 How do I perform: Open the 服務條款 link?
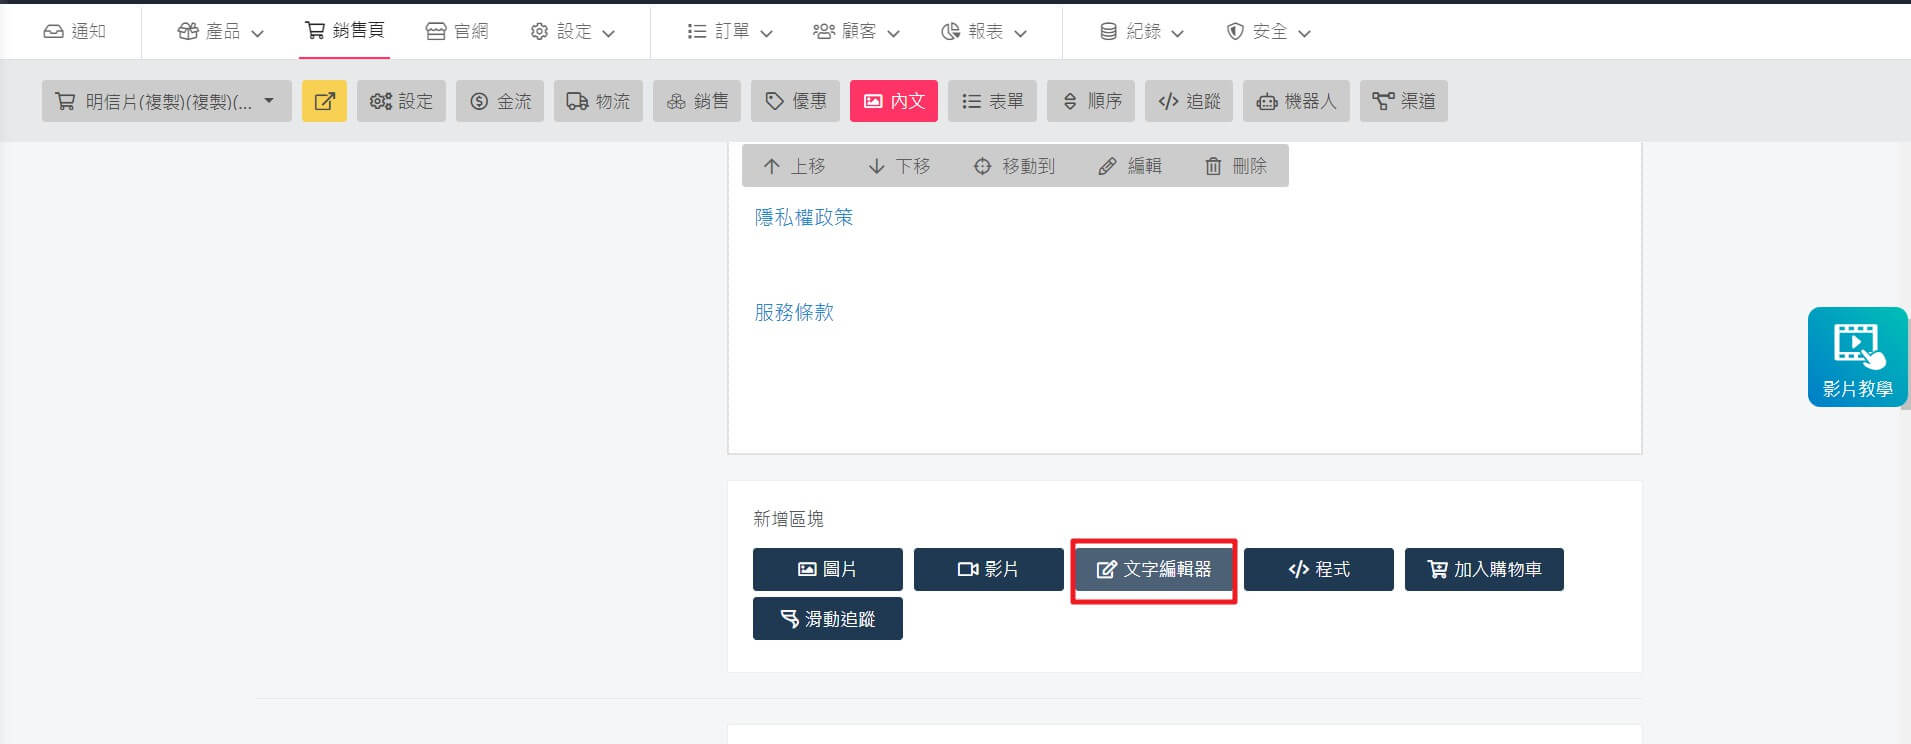tap(794, 312)
